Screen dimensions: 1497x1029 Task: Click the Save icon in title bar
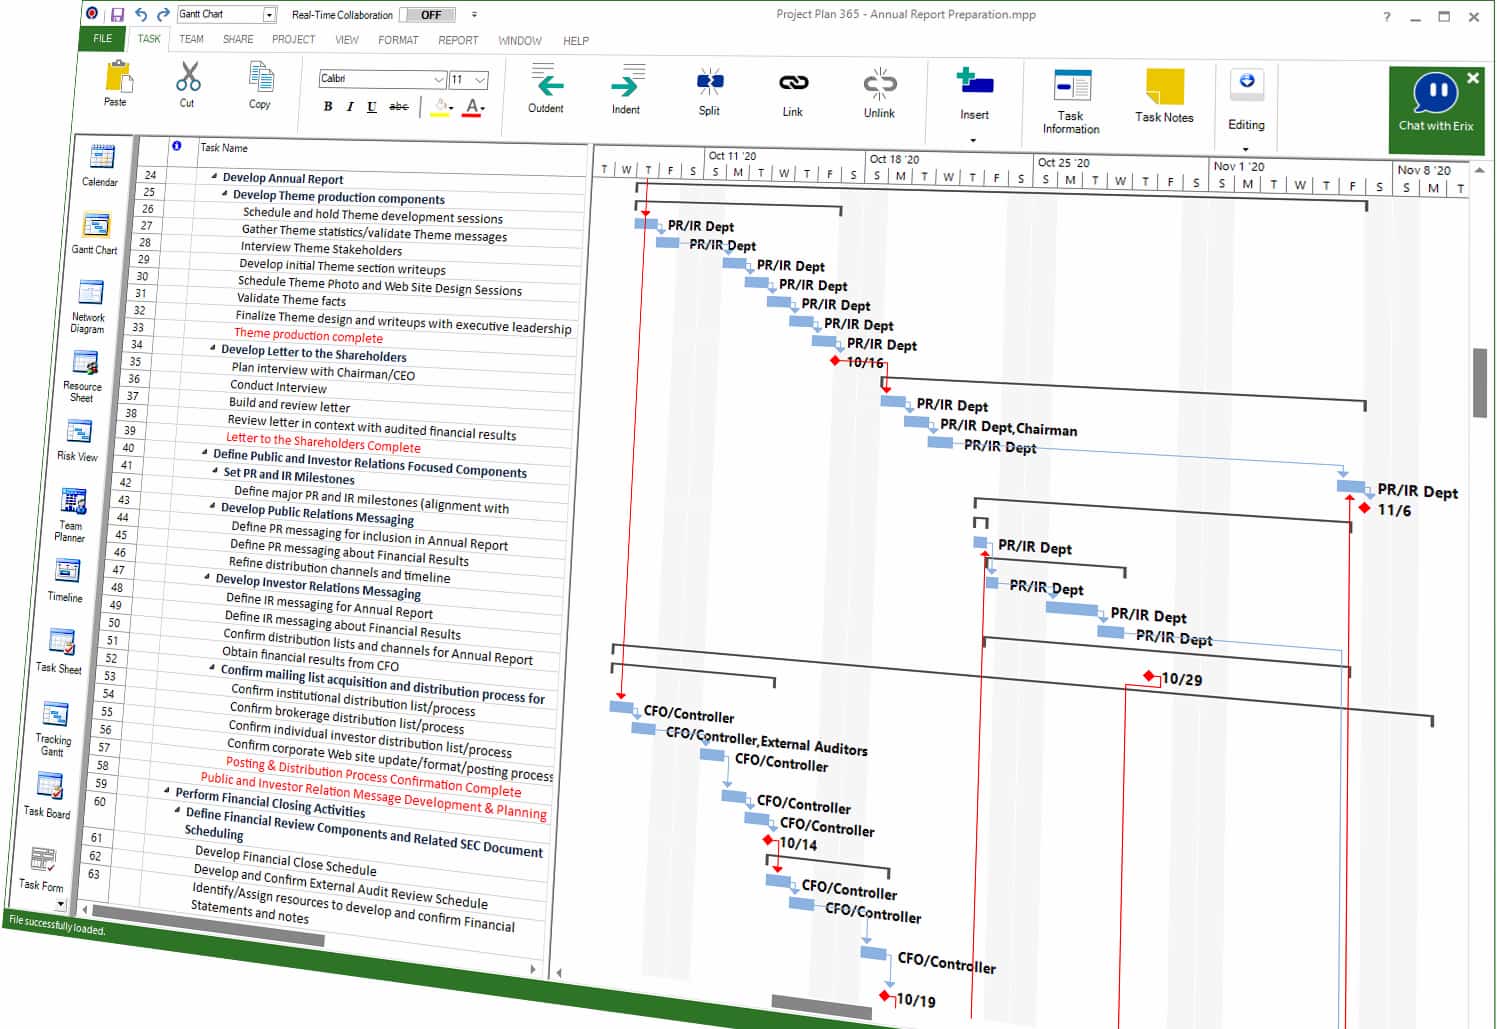coord(117,15)
